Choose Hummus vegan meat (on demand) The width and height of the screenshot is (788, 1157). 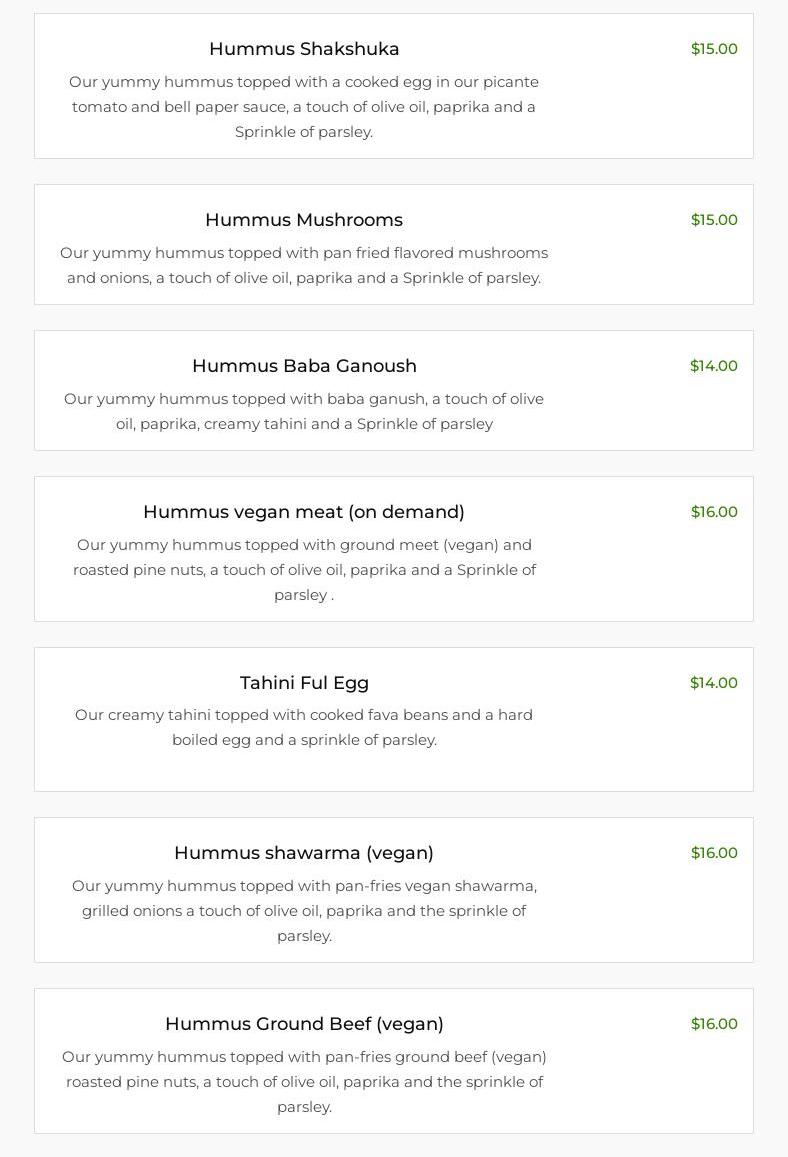tap(304, 512)
